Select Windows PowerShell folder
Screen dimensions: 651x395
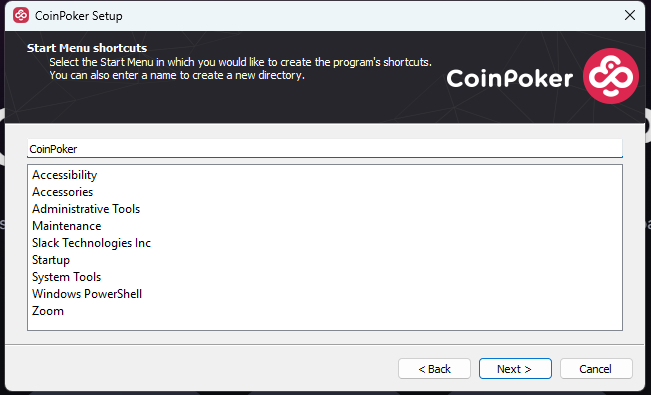[x=87, y=294]
